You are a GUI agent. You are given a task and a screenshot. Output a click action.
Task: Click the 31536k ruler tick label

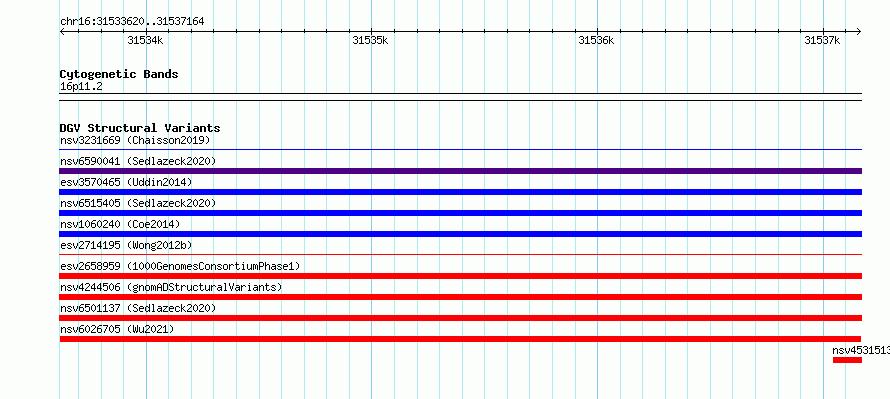coord(597,40)
